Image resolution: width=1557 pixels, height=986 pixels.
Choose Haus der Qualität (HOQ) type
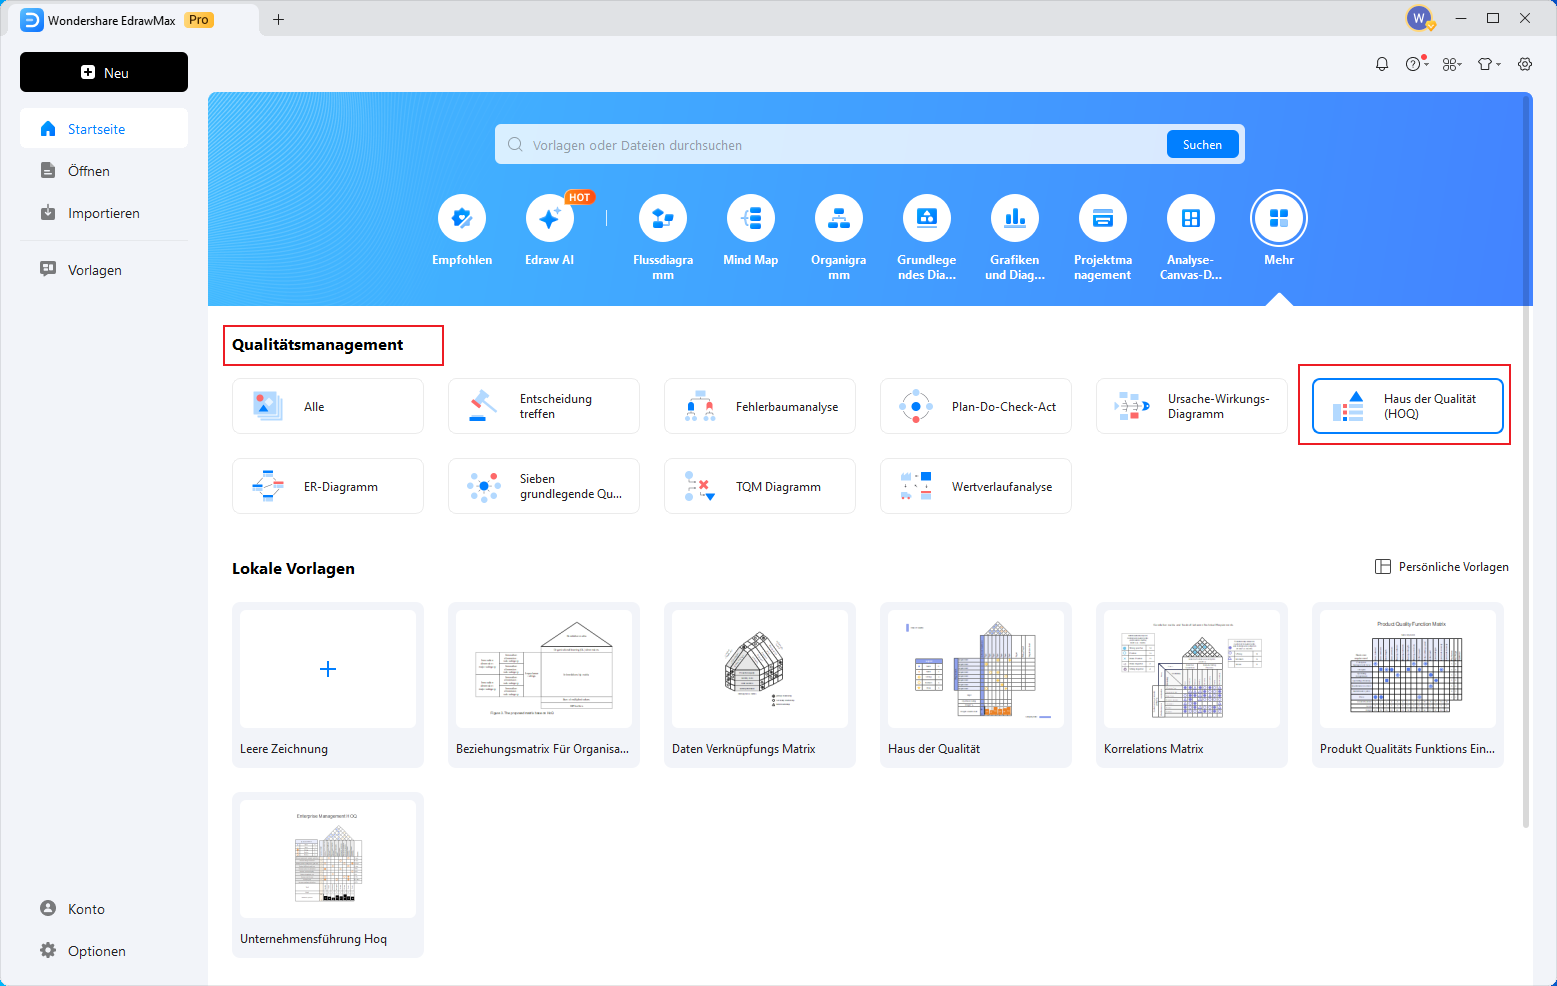[1408, 406]
